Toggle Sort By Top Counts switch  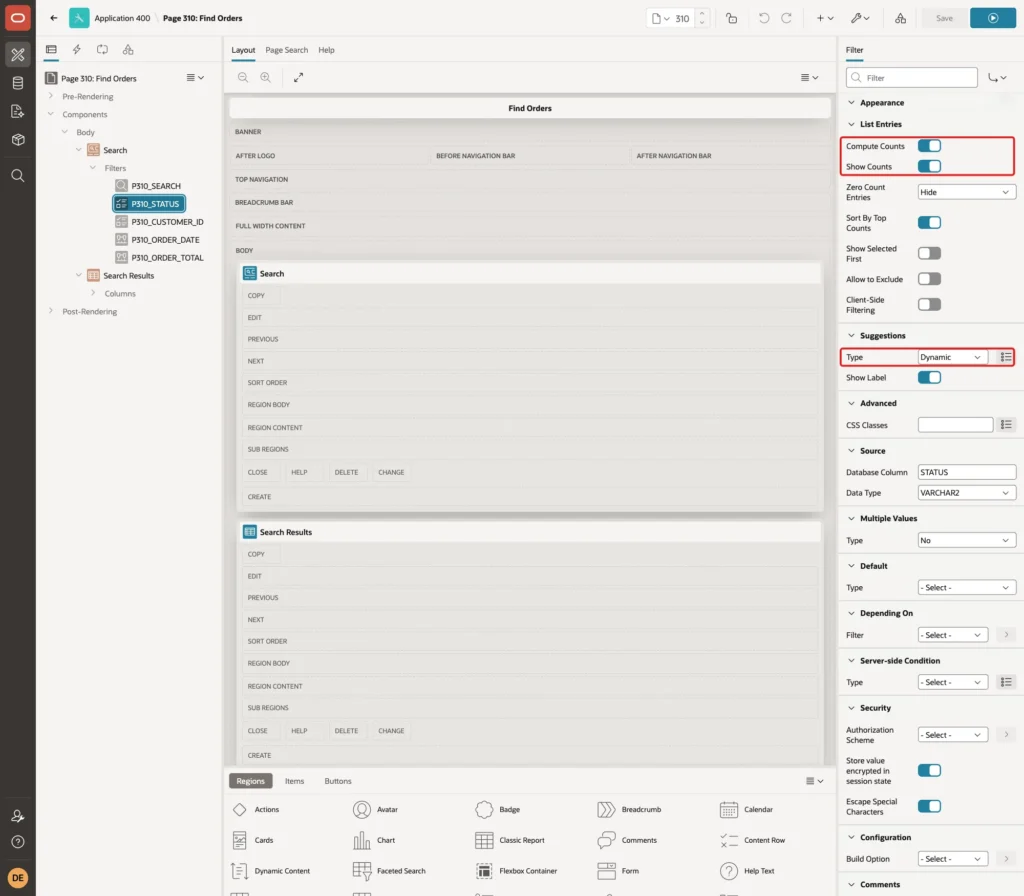tap(929, 223)
